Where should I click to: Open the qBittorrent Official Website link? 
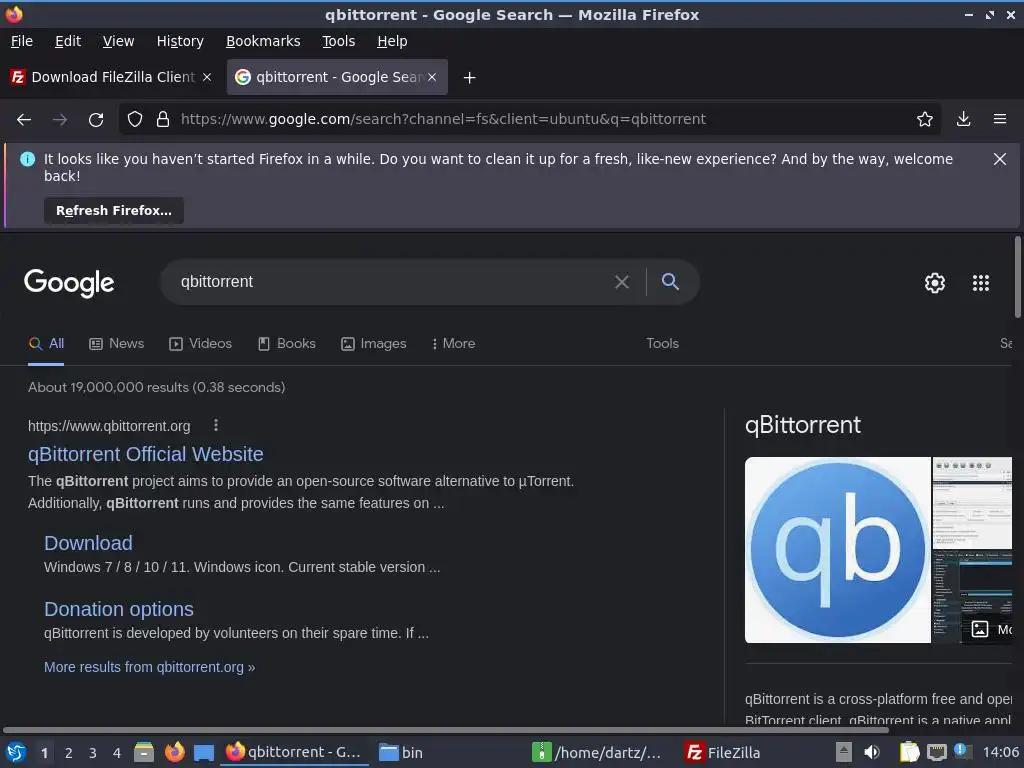[x=146, y=454]
